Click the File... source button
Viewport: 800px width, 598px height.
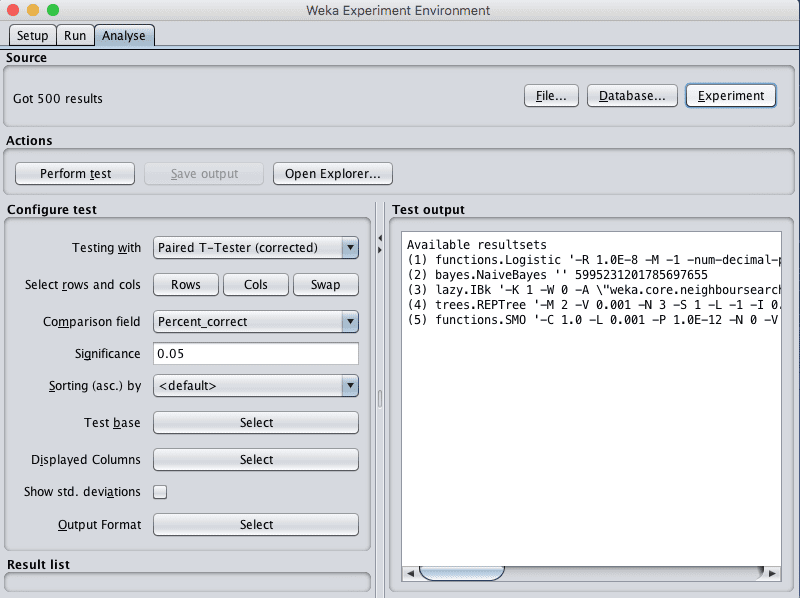point(551,96)
